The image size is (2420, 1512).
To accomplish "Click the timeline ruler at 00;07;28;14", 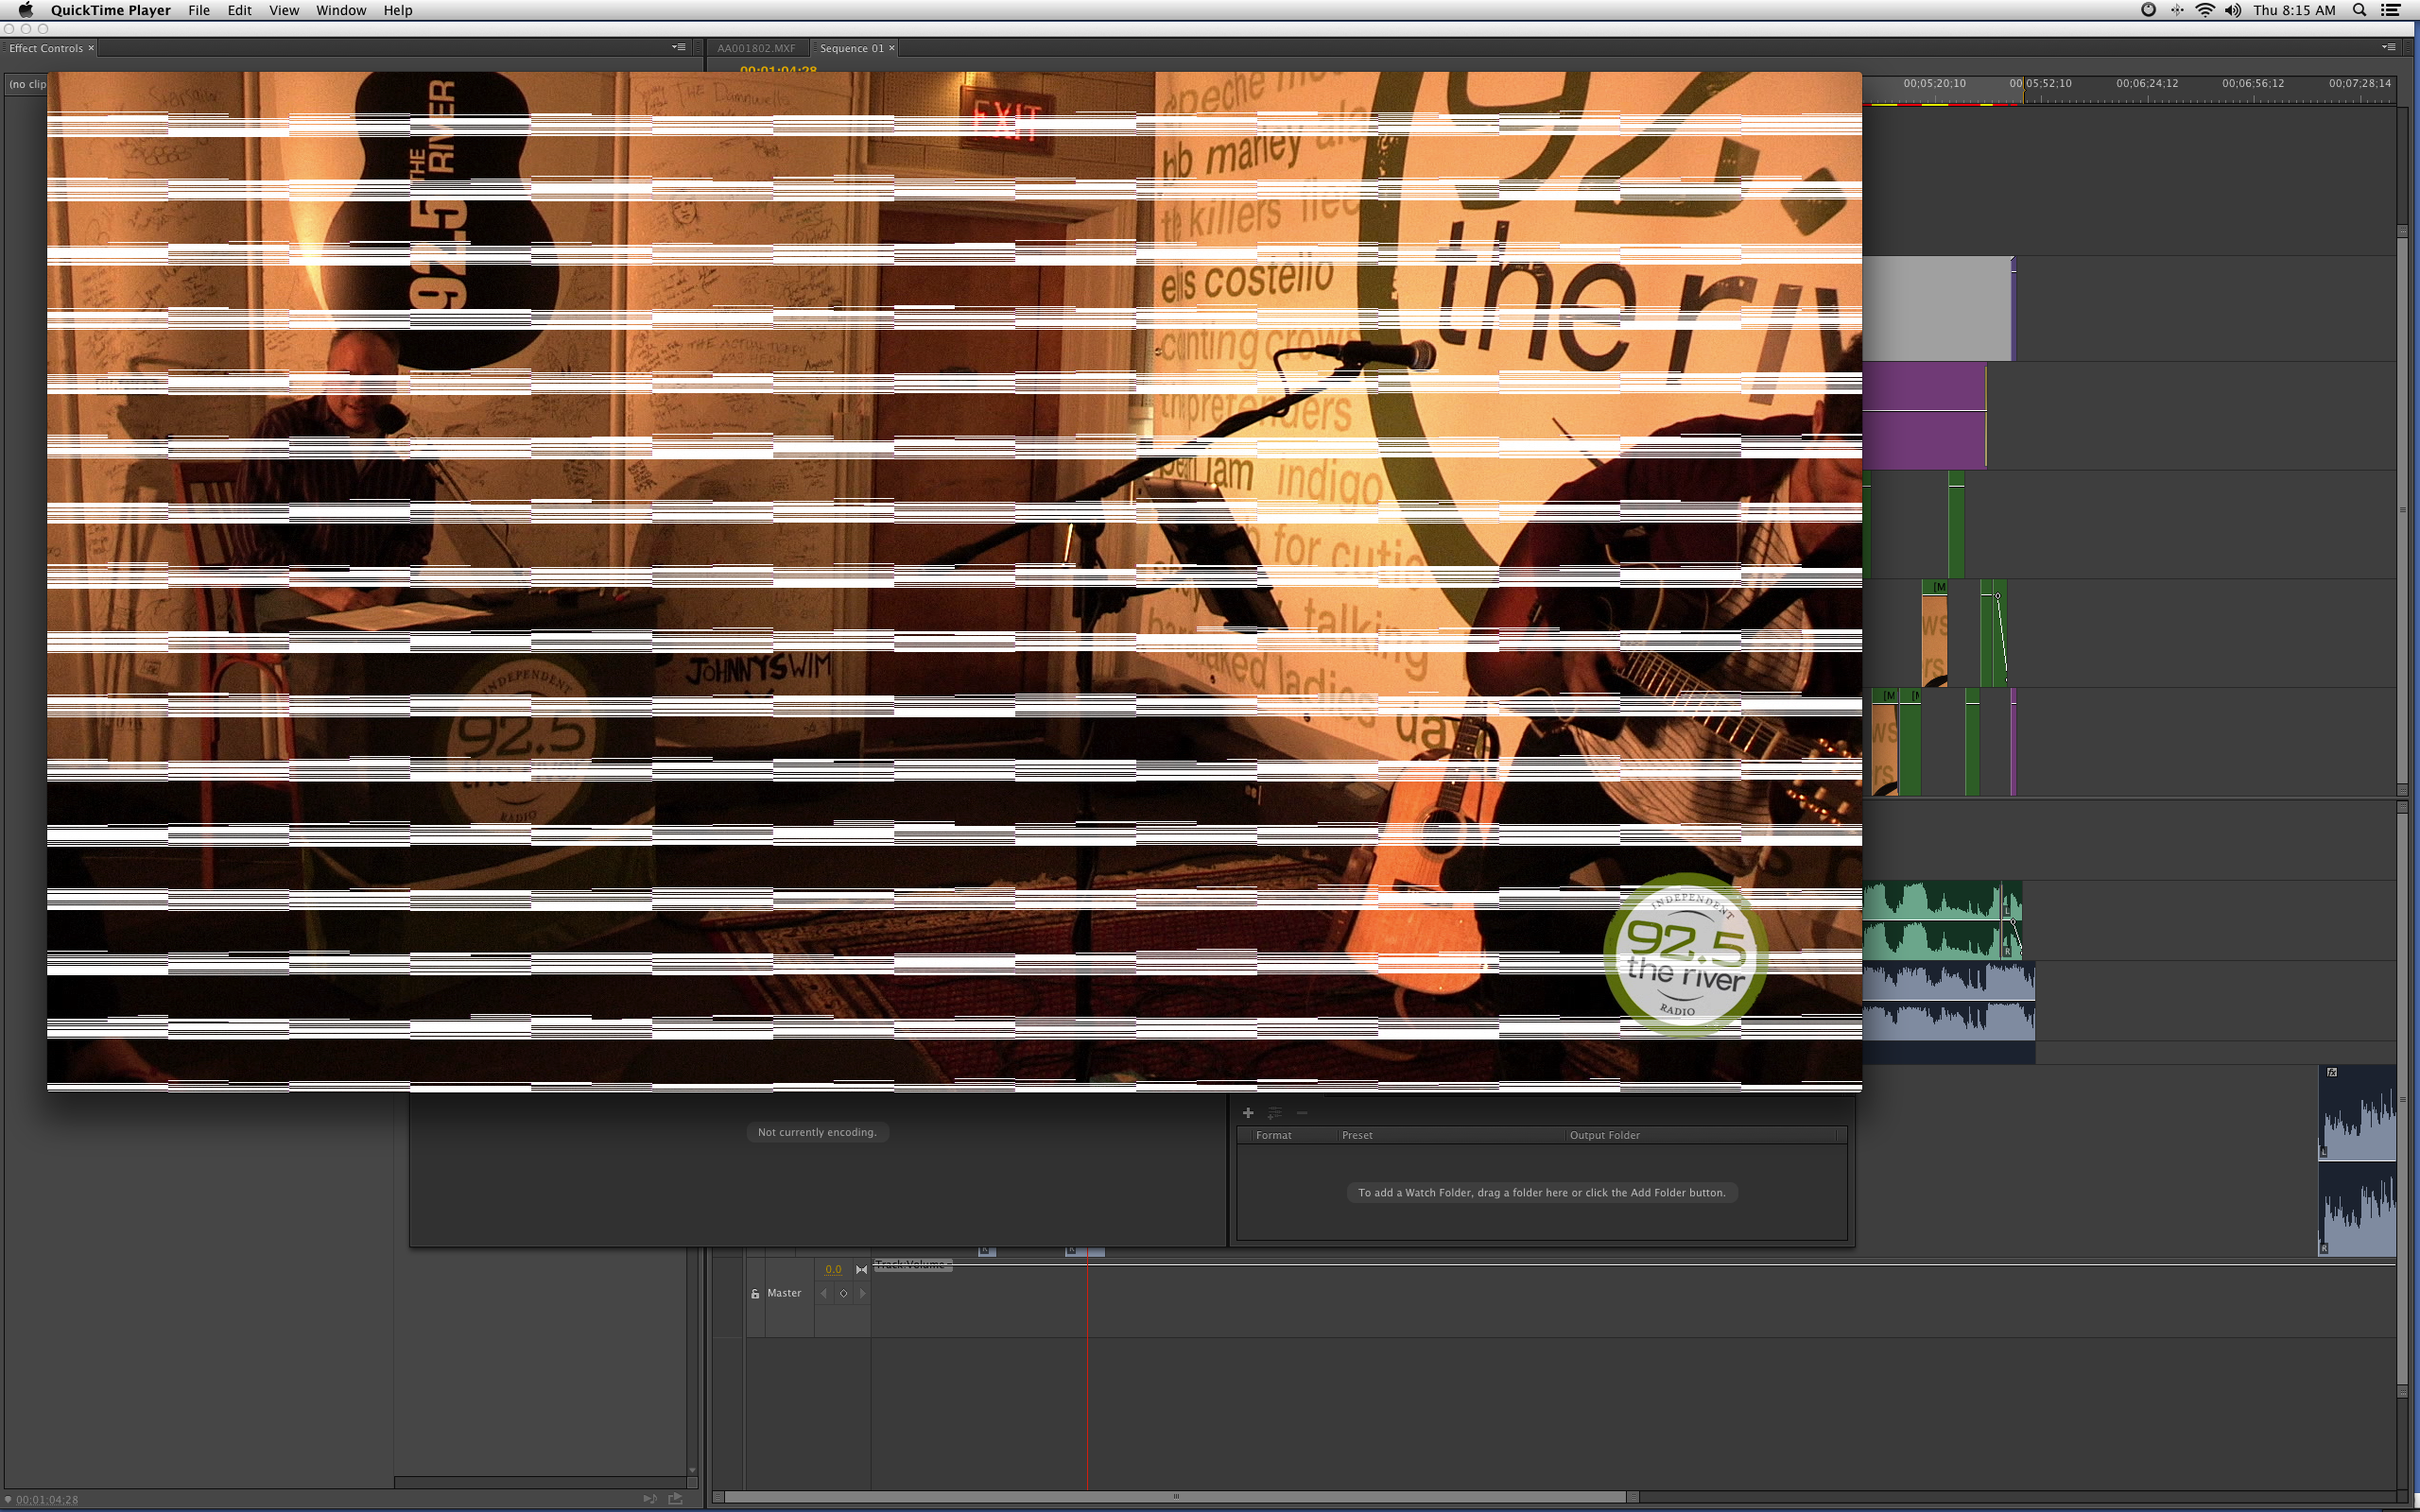I will (x=2360, y=83).
